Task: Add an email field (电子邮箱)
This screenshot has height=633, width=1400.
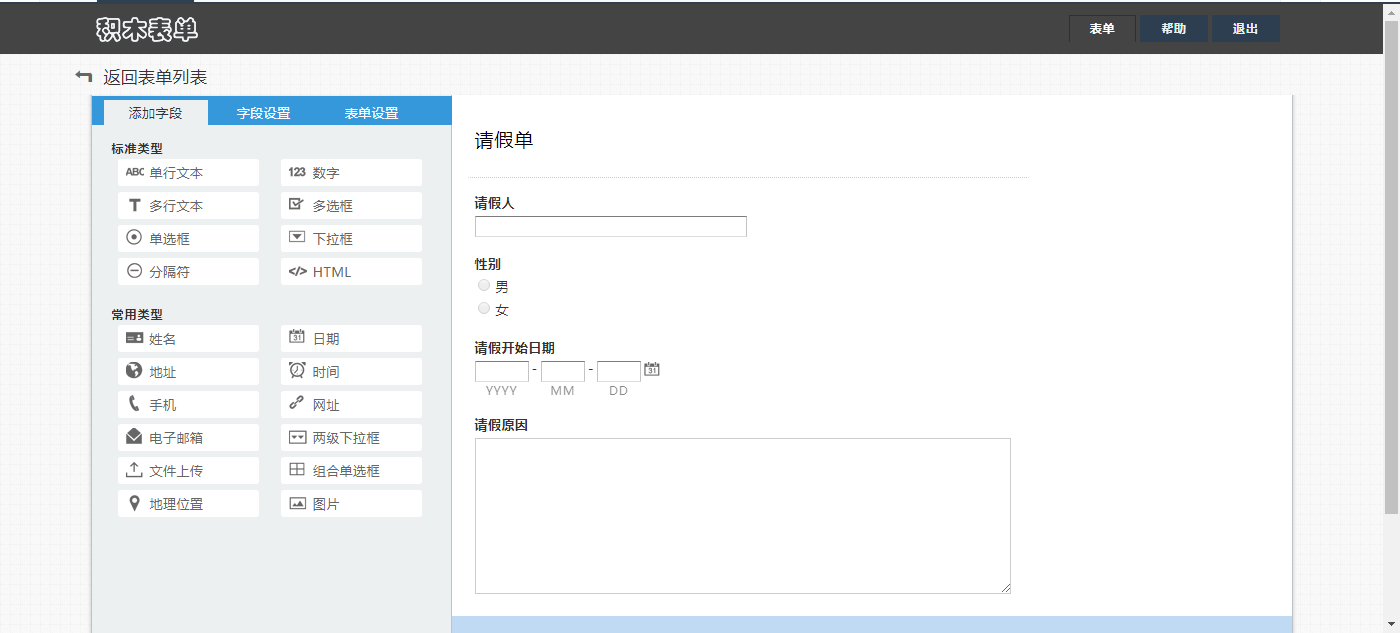Action: pyautogui.click(x=188, y=437)
